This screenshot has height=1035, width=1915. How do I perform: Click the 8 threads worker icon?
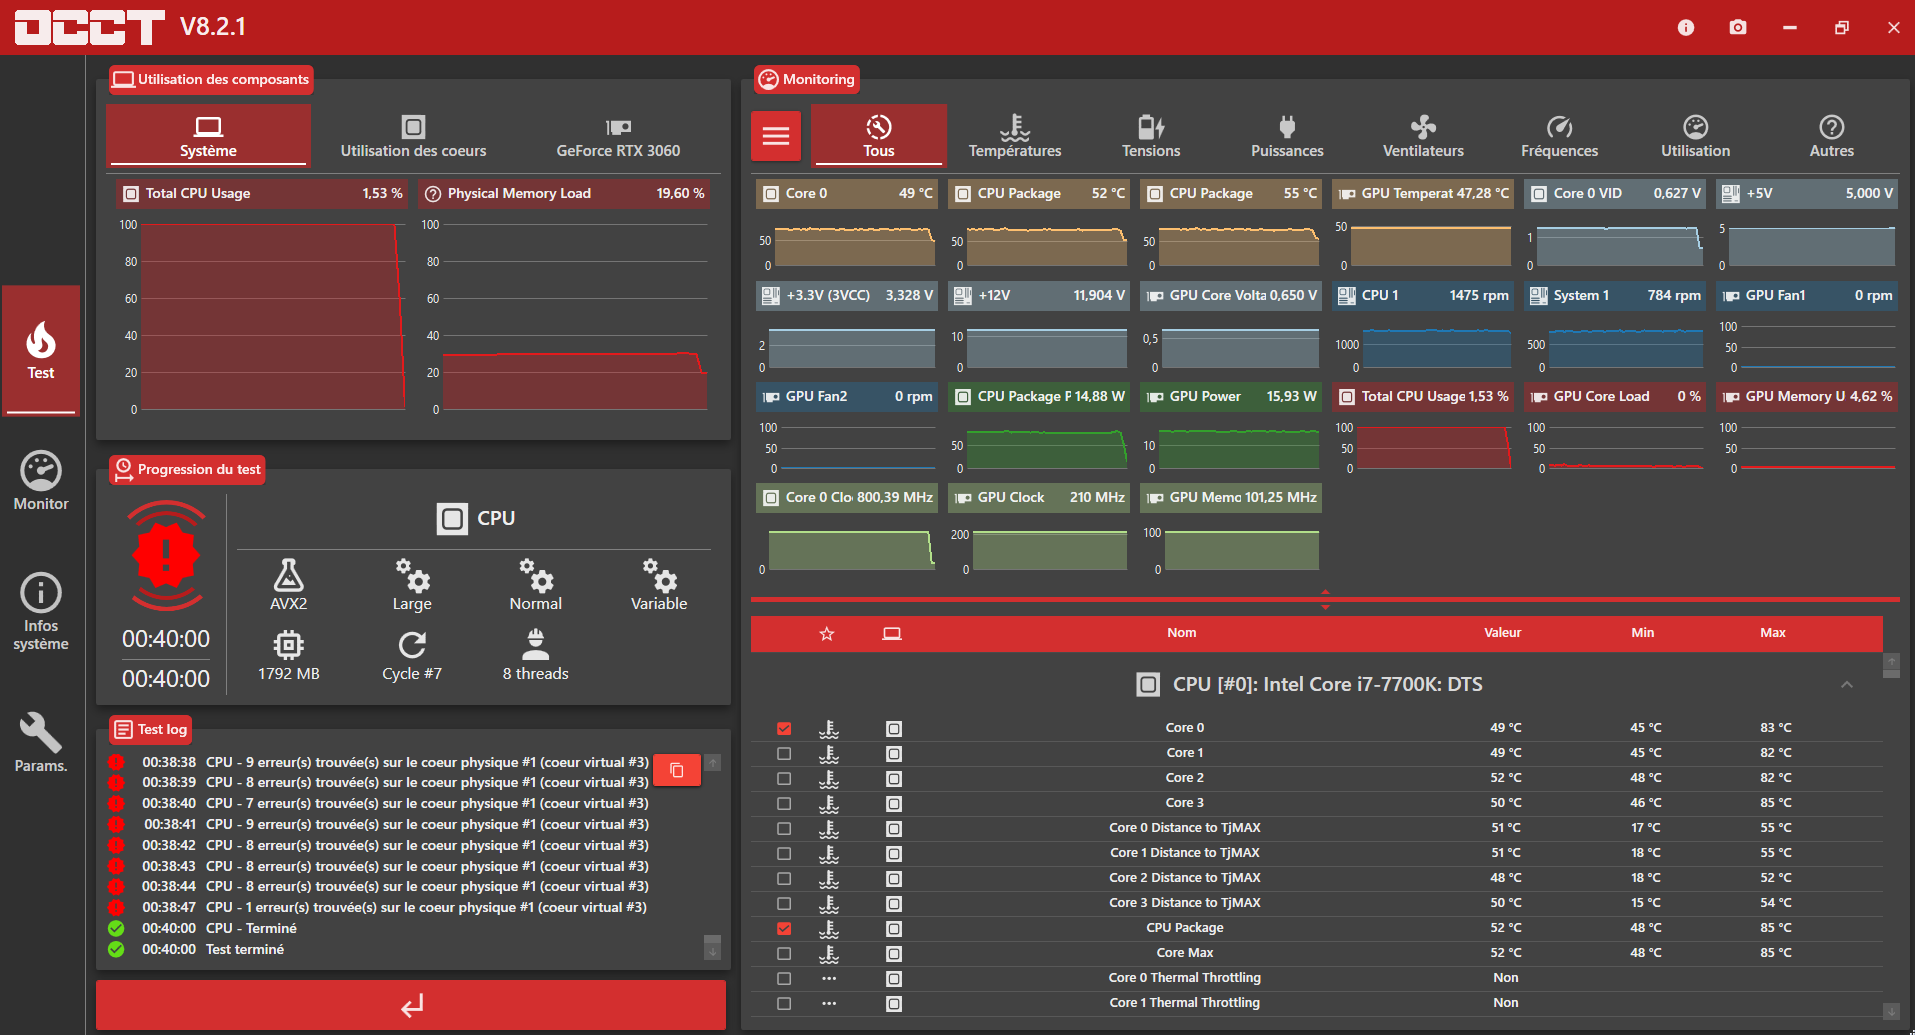pos(536,645)
